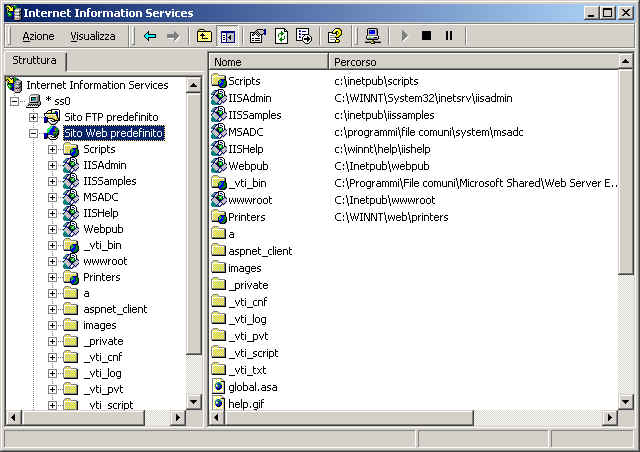Click Webpub icon in list
The height and width of the screenshot is (452, 640).
point(219,166)
